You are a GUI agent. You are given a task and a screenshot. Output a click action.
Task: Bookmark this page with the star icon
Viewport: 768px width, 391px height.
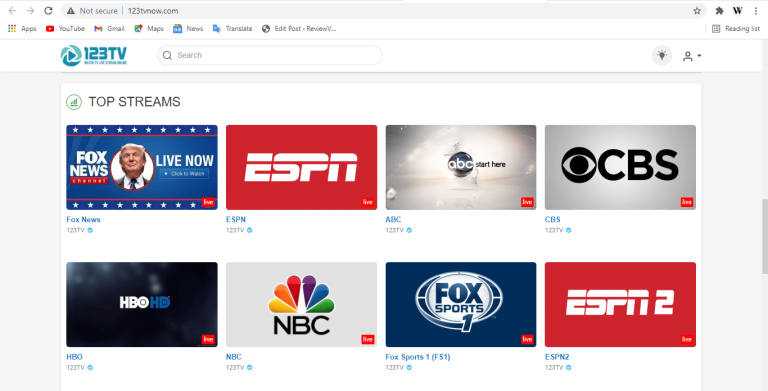tap(696, 11)
